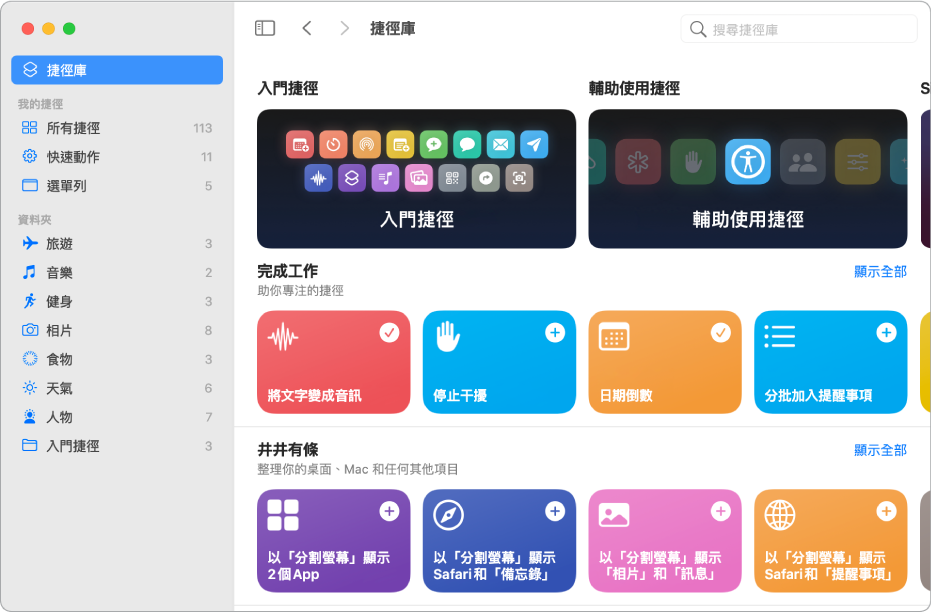Open the Safari 和「備忘錄」 split-screen card
This screenshot has height=612, width=931.
tap(499, 541)
